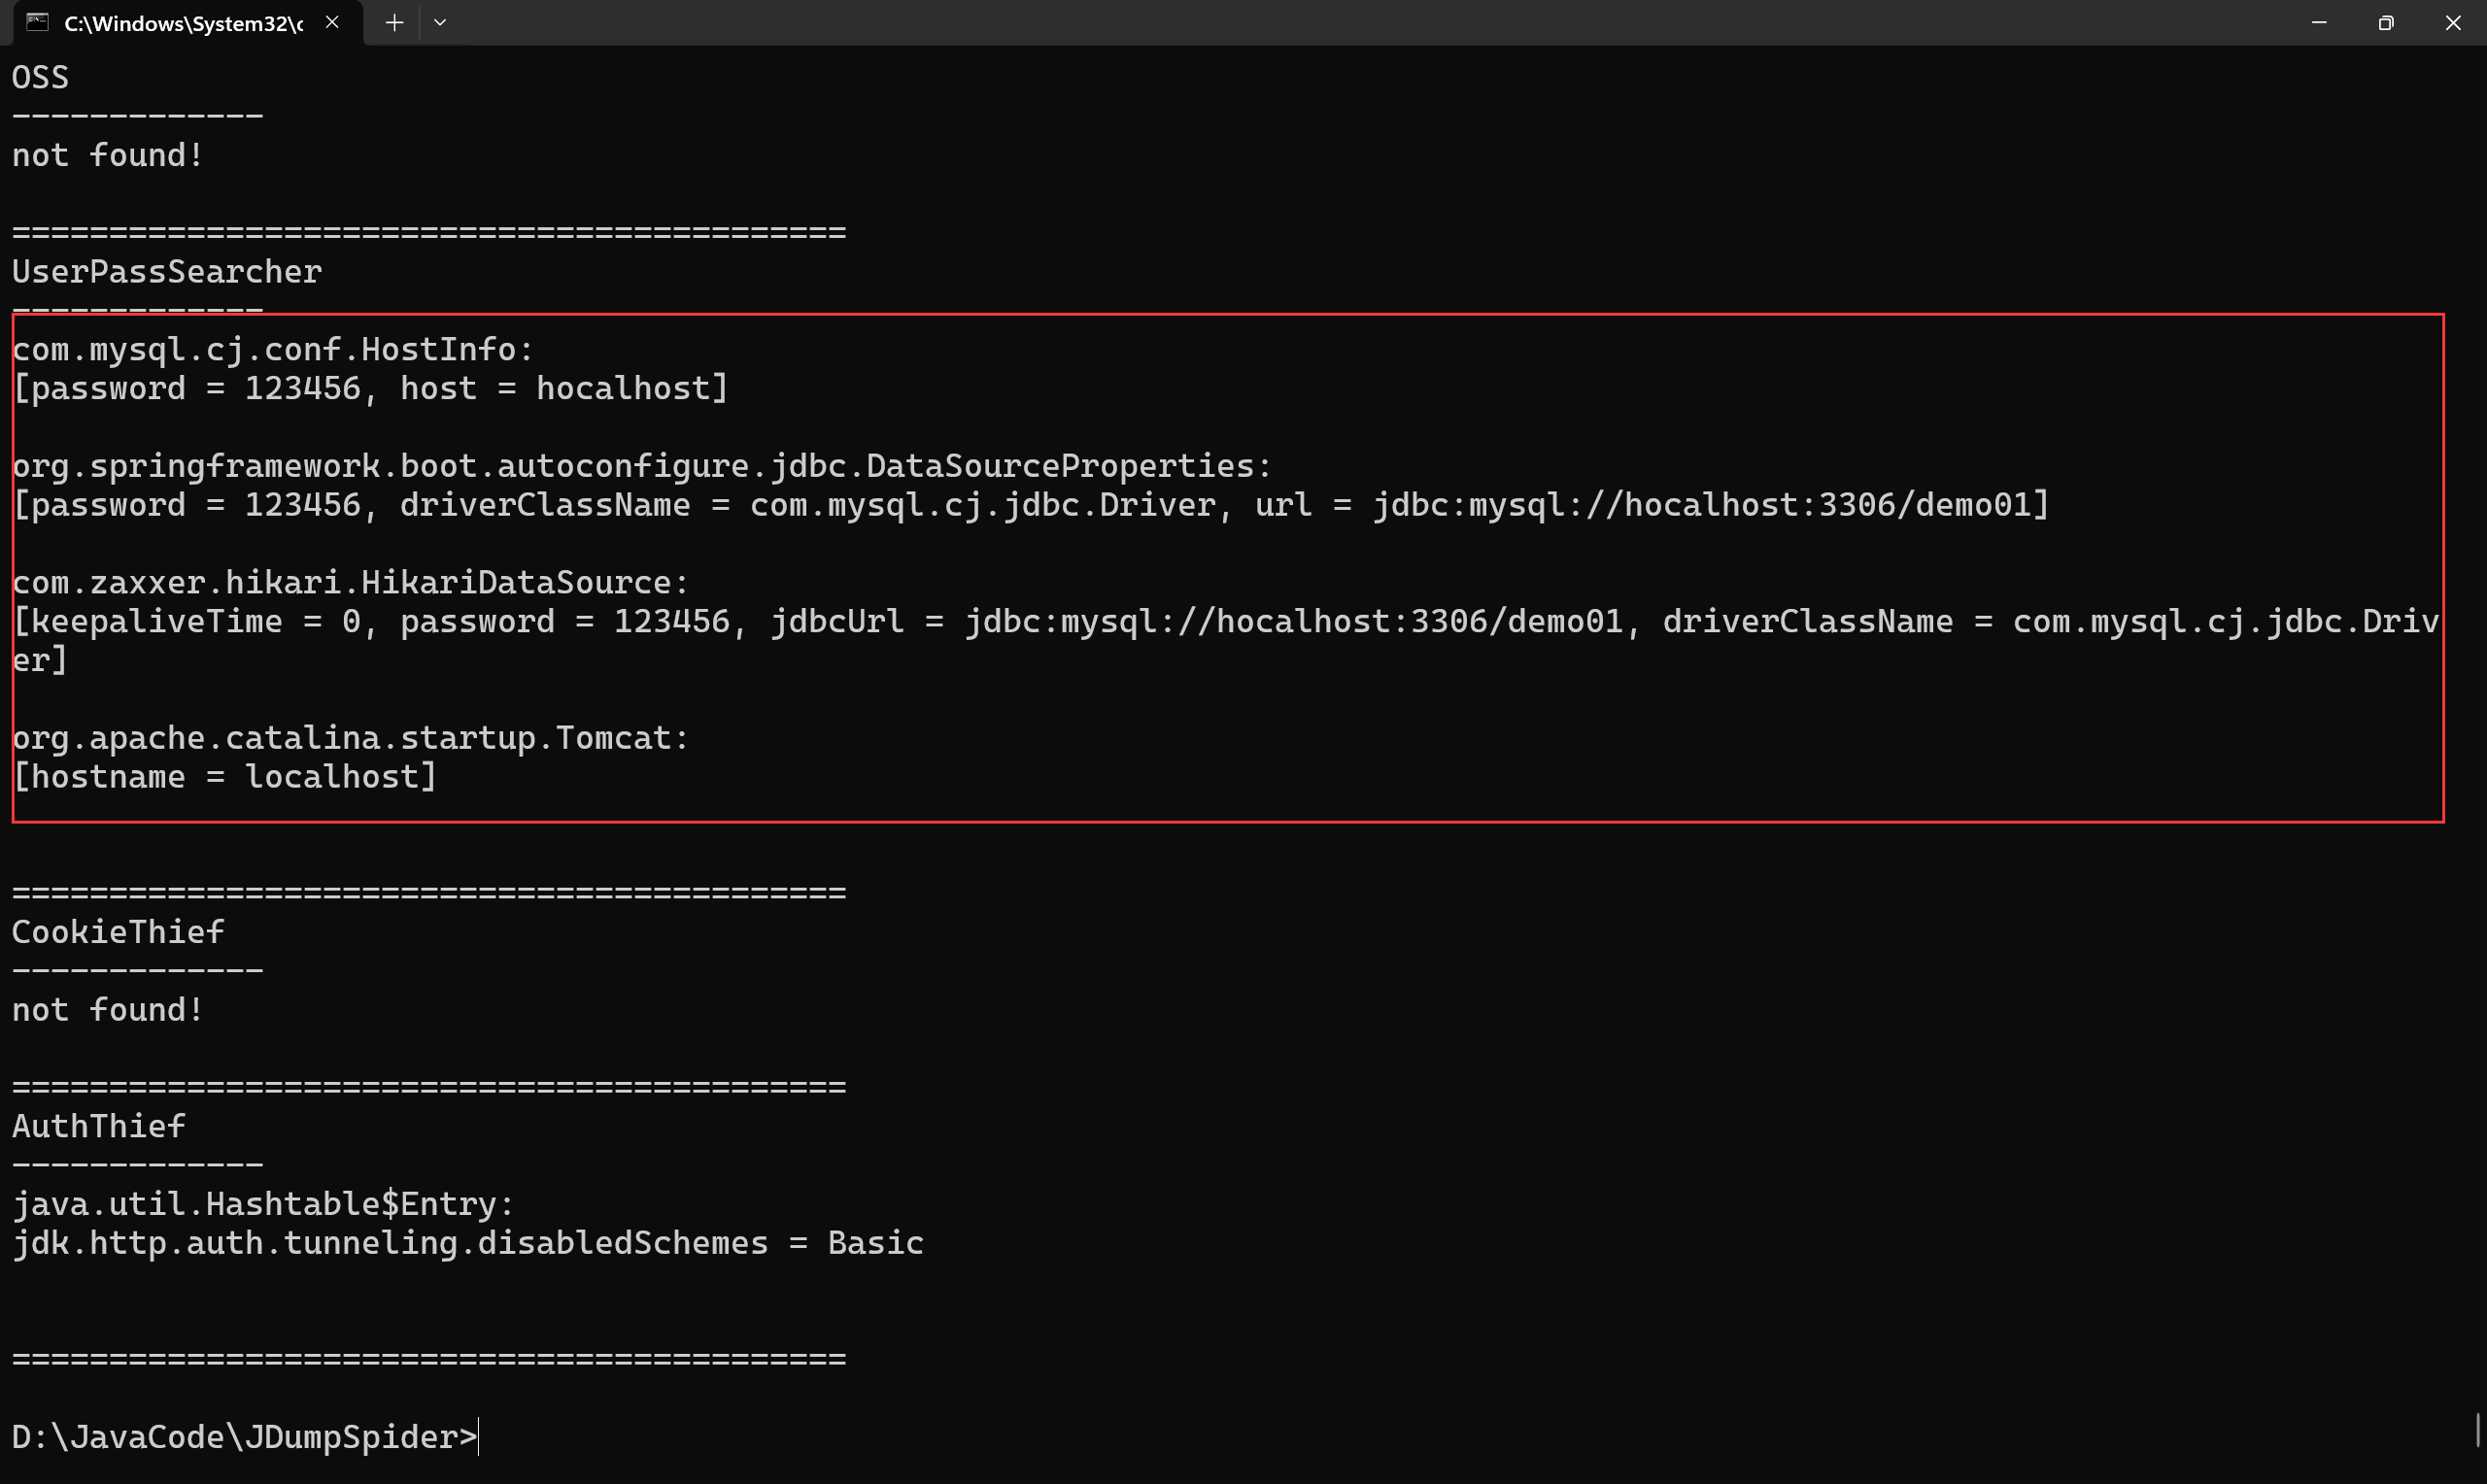Click the UserPassSearcher section heading
This screenshot has height=1484, width=2487.
coord(167,272)
